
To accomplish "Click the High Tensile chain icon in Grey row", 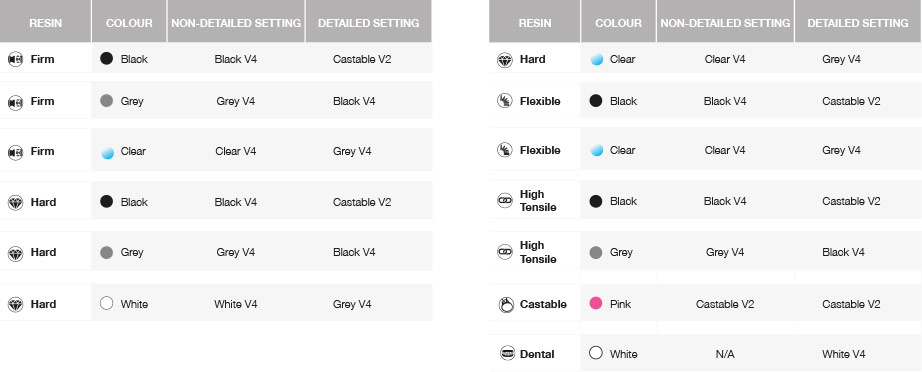I will [505, 252].
